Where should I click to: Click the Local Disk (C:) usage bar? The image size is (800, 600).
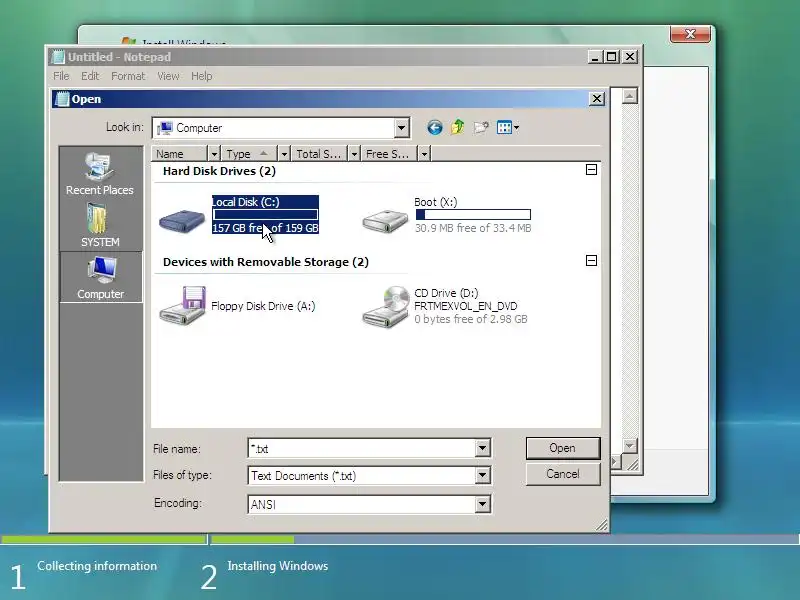(265, 215)
